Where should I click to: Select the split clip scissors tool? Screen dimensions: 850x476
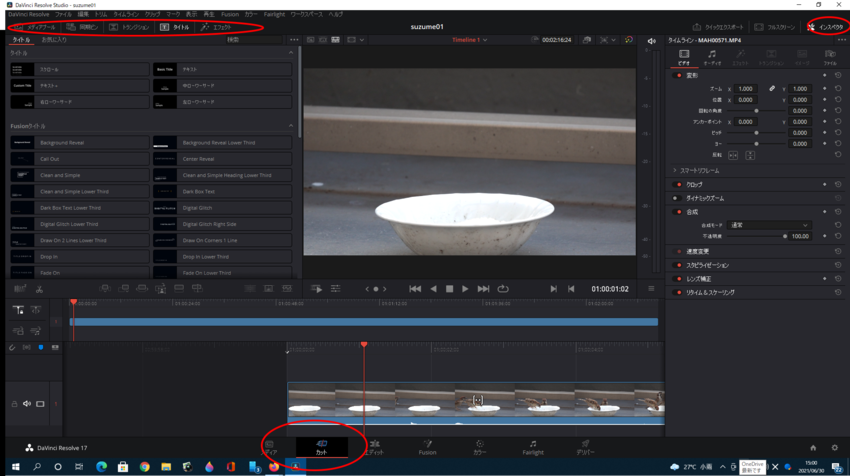[x=39, y=289]
